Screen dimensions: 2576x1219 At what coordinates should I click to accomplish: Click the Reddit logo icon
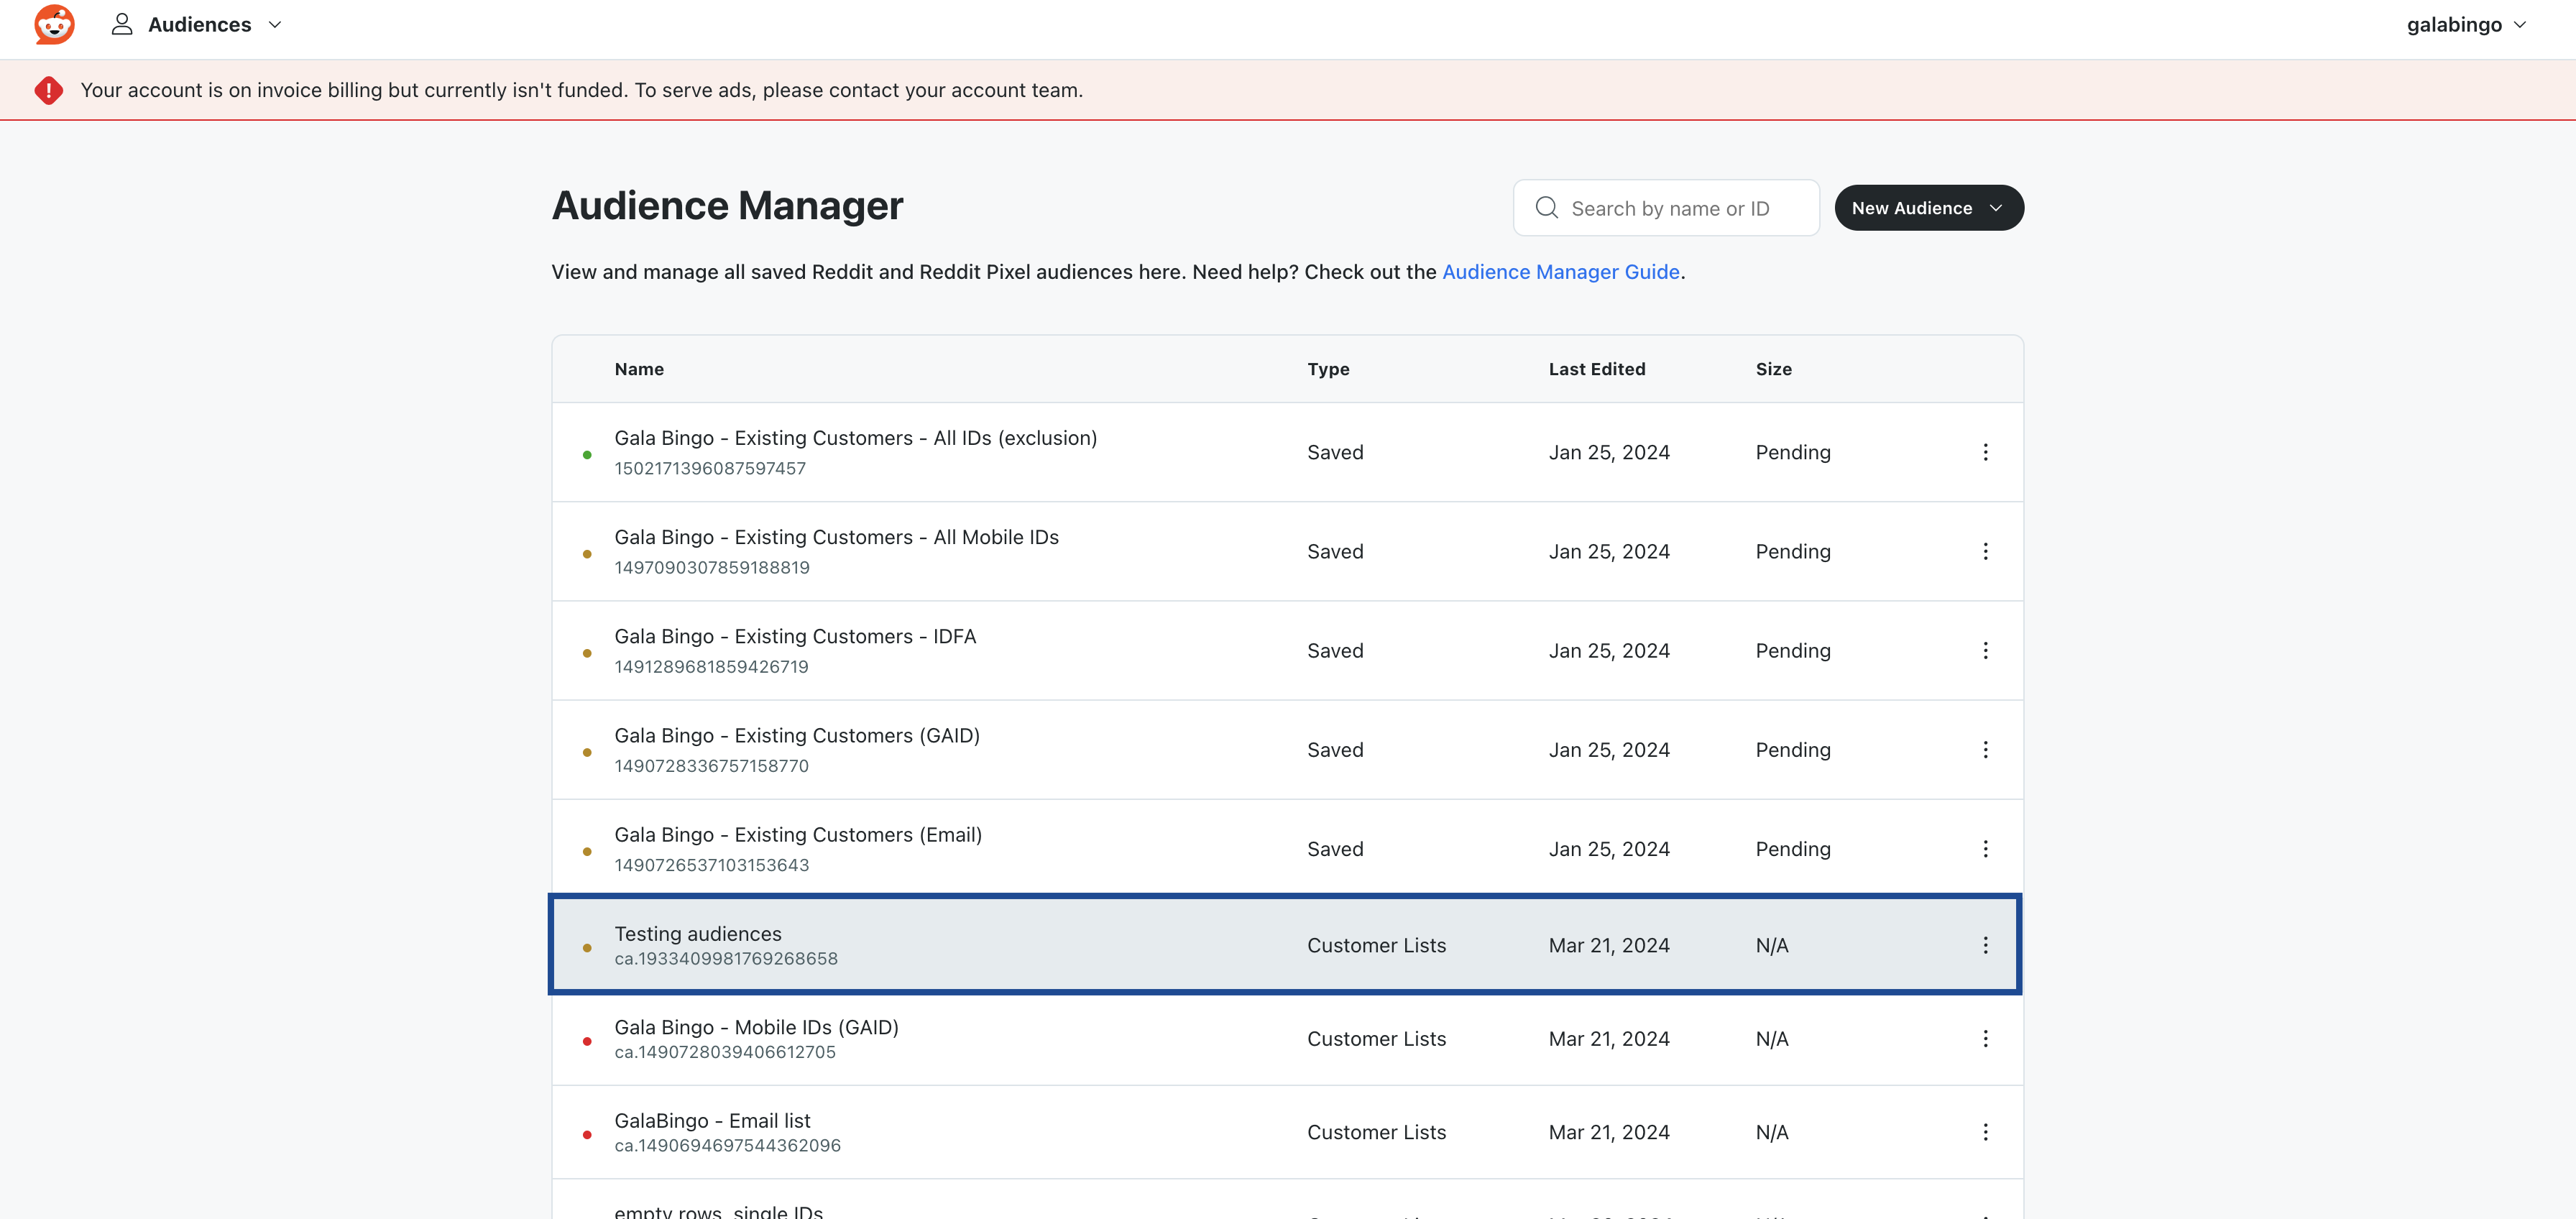point(54,24)
